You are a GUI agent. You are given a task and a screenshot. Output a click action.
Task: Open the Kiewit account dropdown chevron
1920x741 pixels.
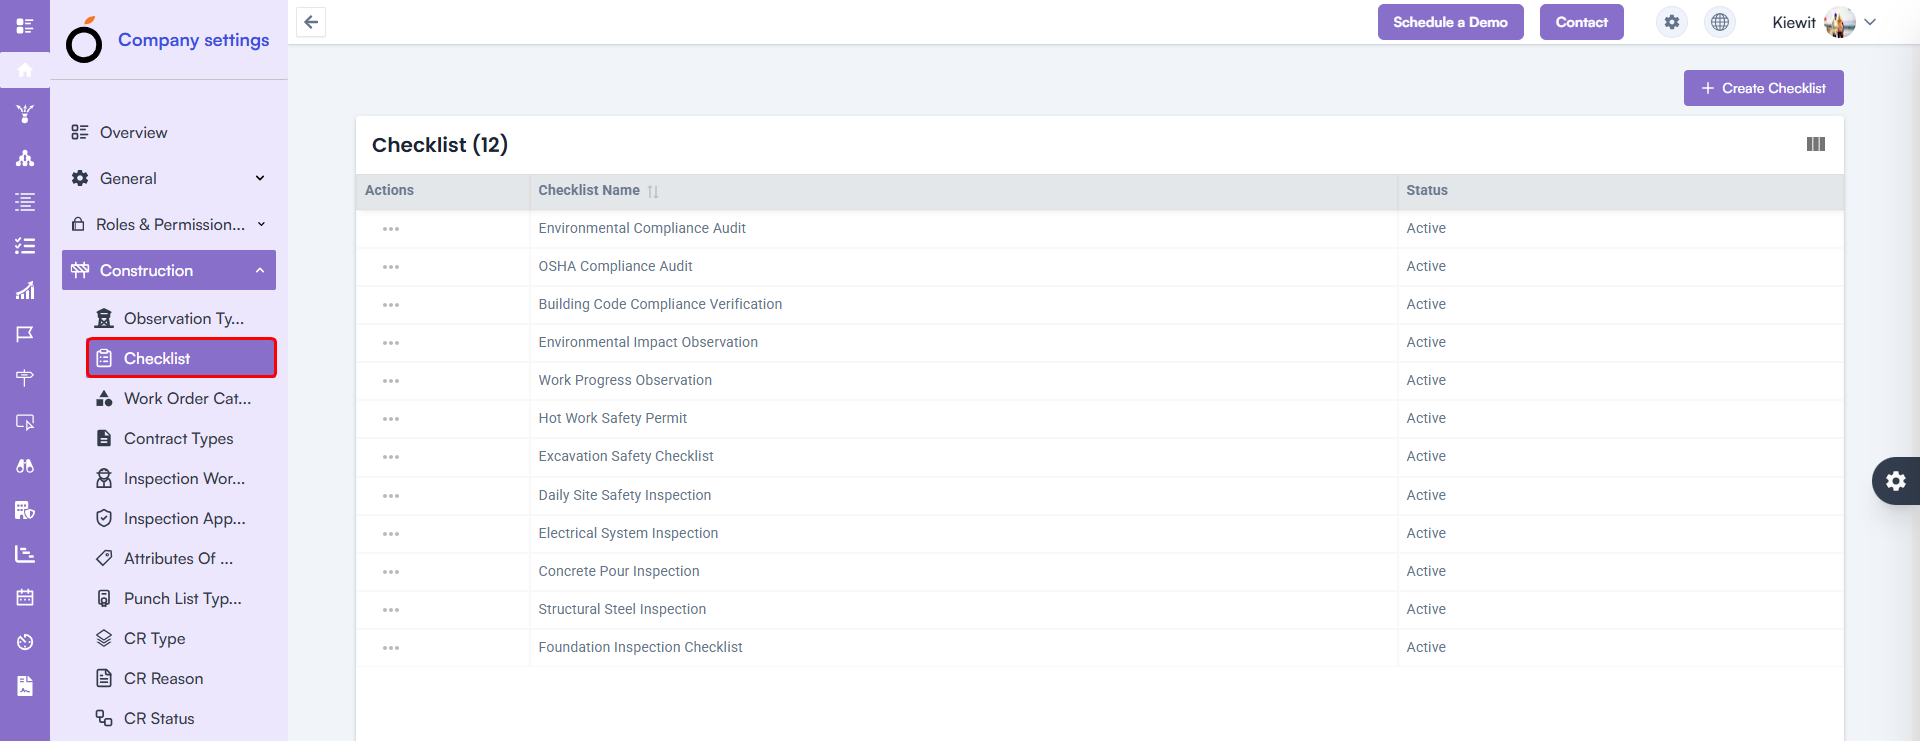click(x=1870, y=22)
